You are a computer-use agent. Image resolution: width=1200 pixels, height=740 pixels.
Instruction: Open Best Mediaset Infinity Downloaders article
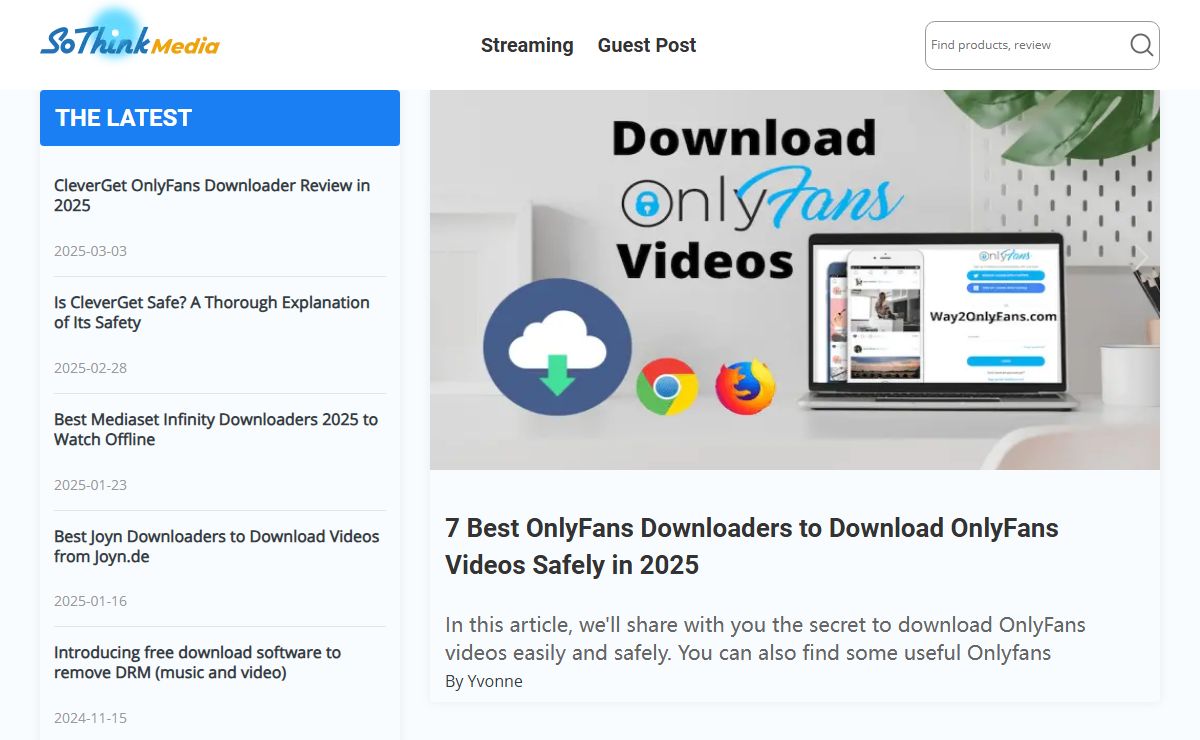pos(216,429)
